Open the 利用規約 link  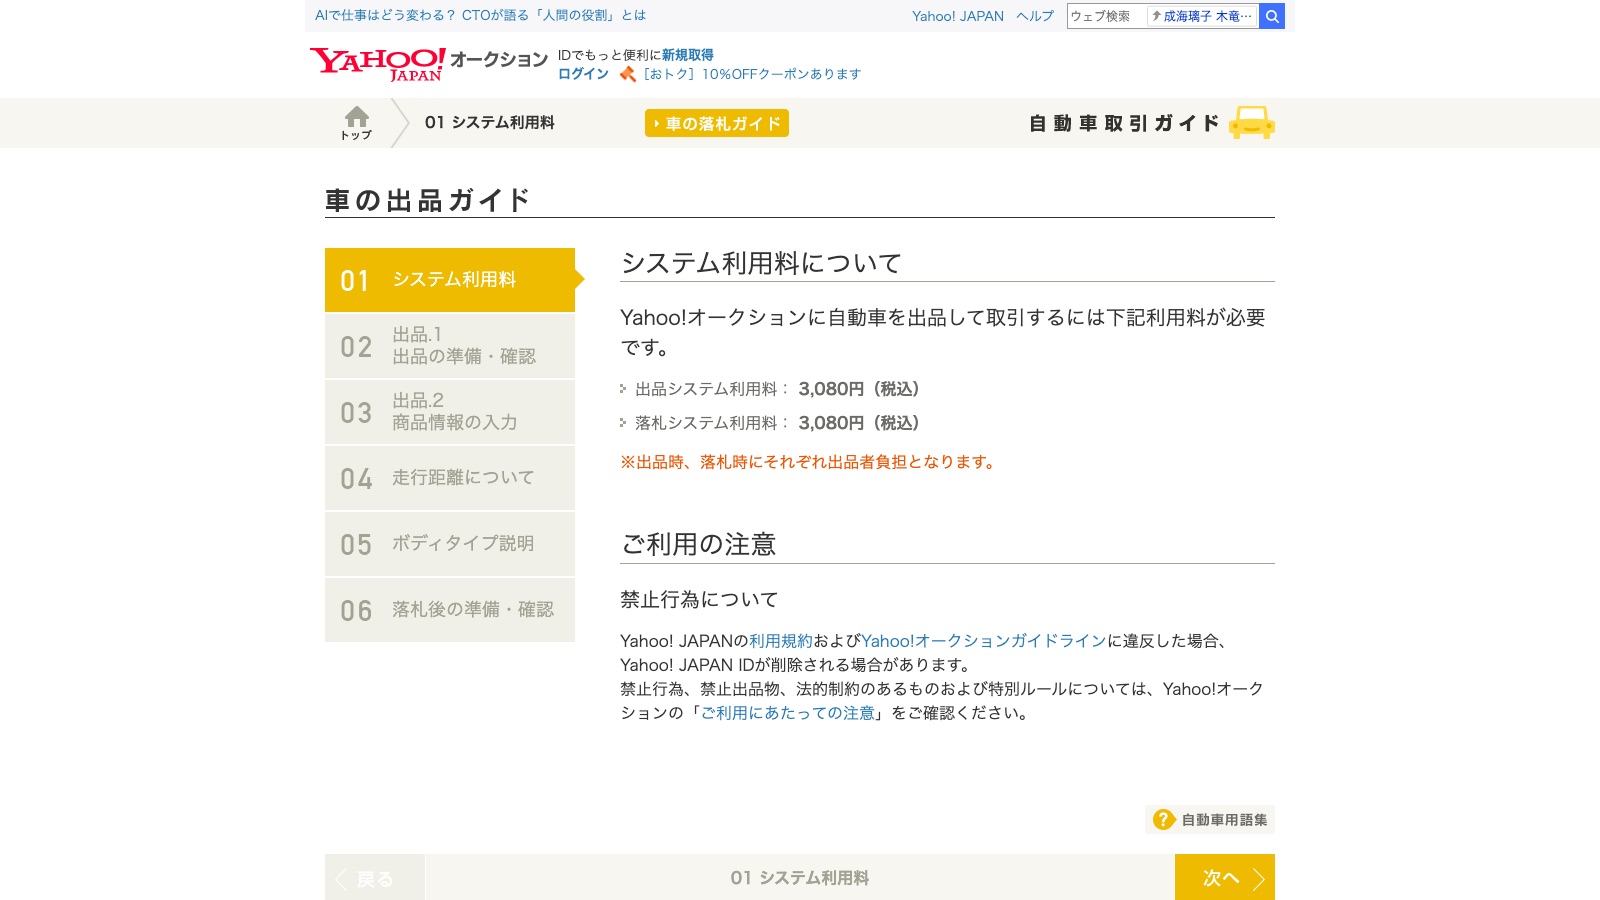[781, 641]
